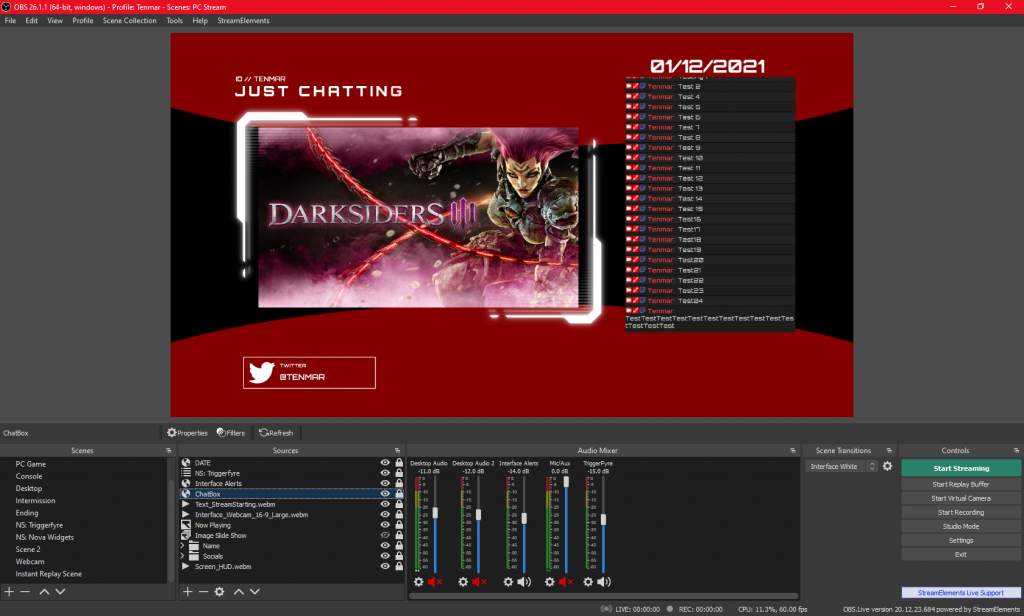Image resolution: width=1024 pixels, height=616 pixels.
Task: Expand the Name group
Action: pos(182,545)
